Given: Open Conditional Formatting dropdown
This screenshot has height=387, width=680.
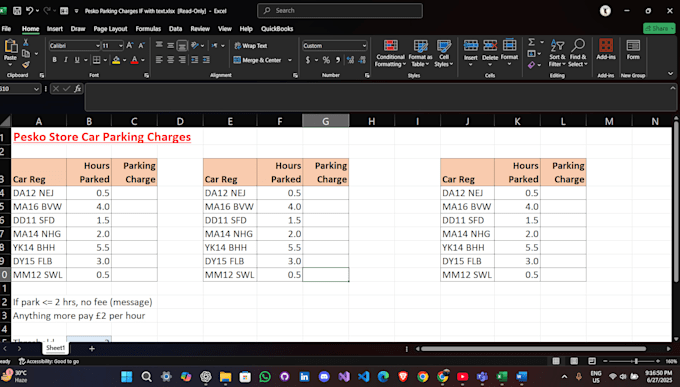Looking at the screenshot, I should pyautogui.click(x=390, y=53).
